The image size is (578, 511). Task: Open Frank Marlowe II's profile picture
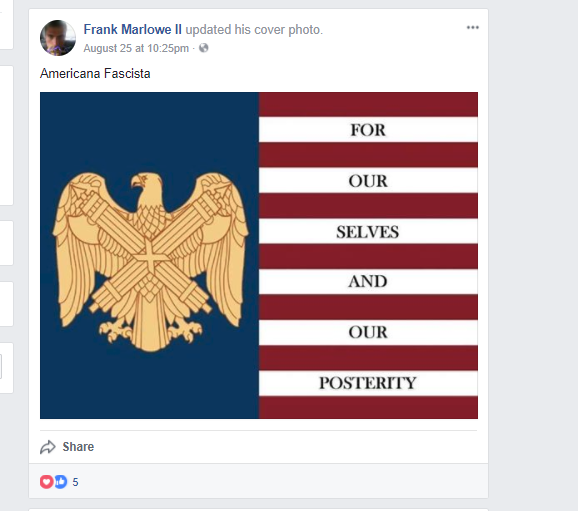(x=58, y=38)
